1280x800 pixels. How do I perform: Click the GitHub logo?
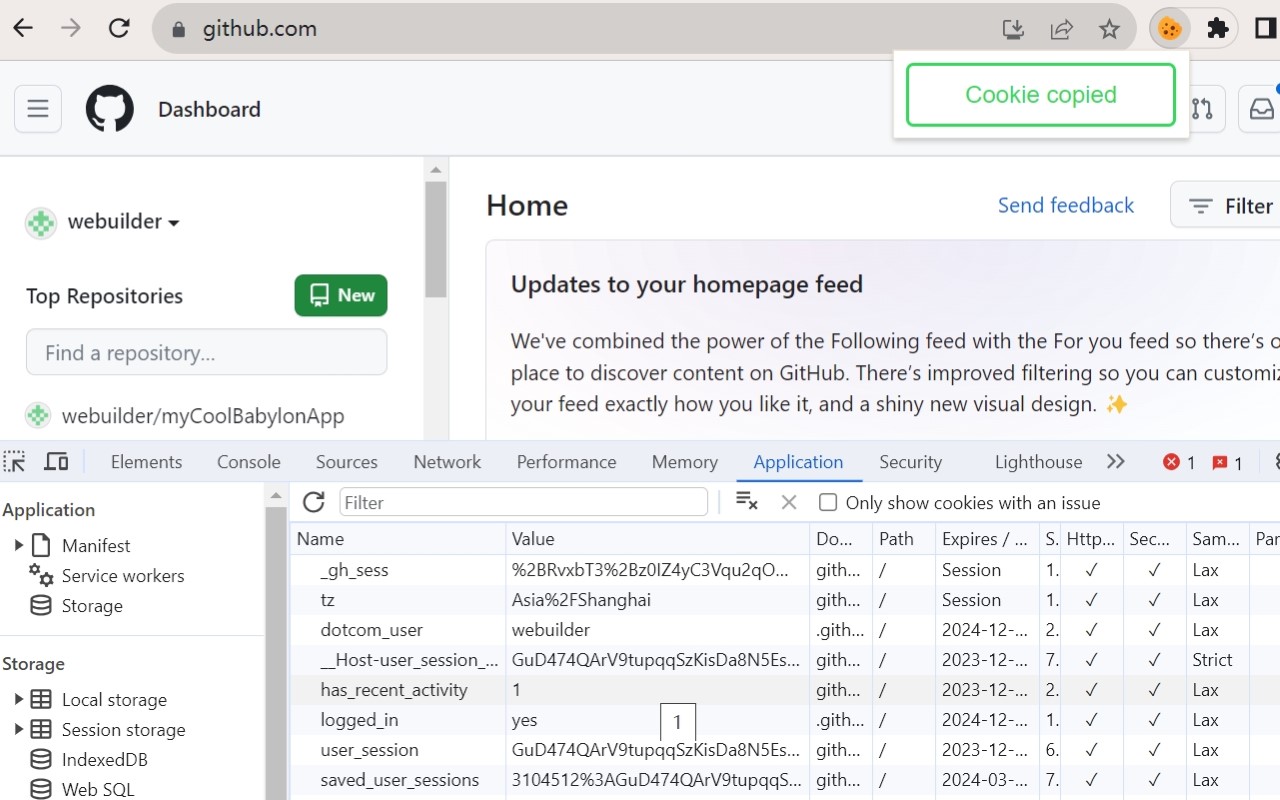tap(110, 108)
